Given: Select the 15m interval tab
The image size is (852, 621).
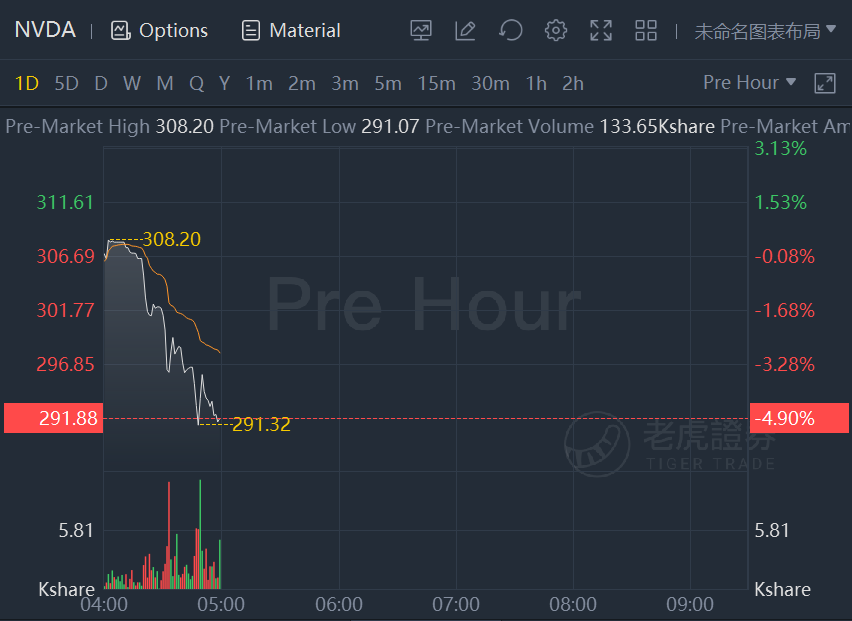Looking at the screenshot, I should (436, 84).
